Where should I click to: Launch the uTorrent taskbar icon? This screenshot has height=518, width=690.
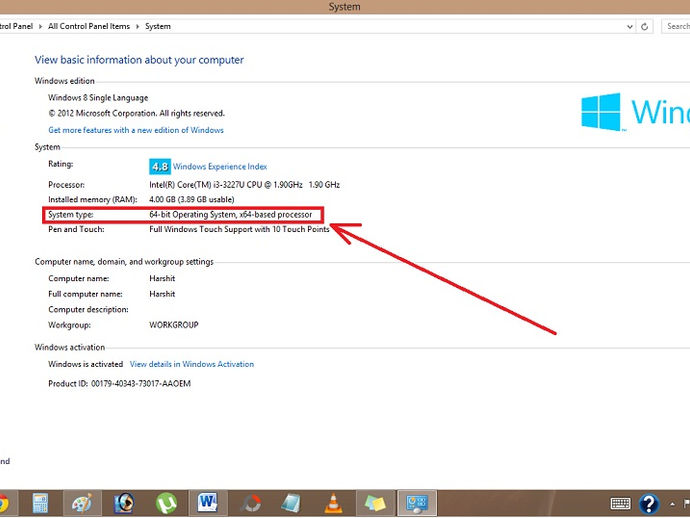[166, 503]
